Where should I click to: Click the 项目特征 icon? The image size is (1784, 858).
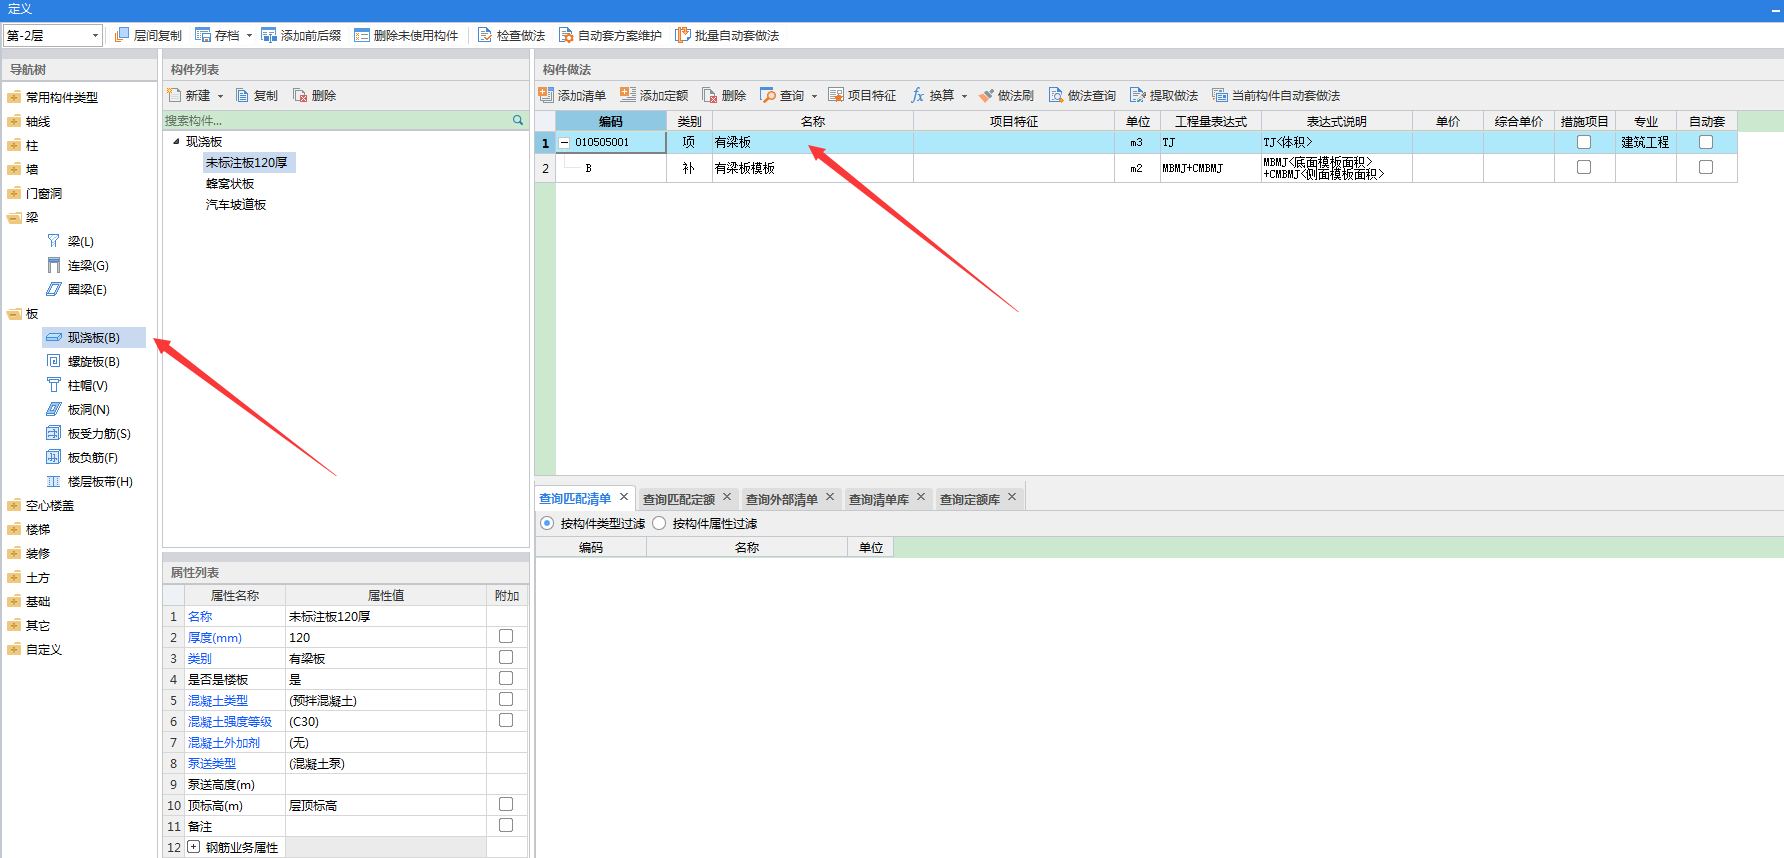(836, 95)
